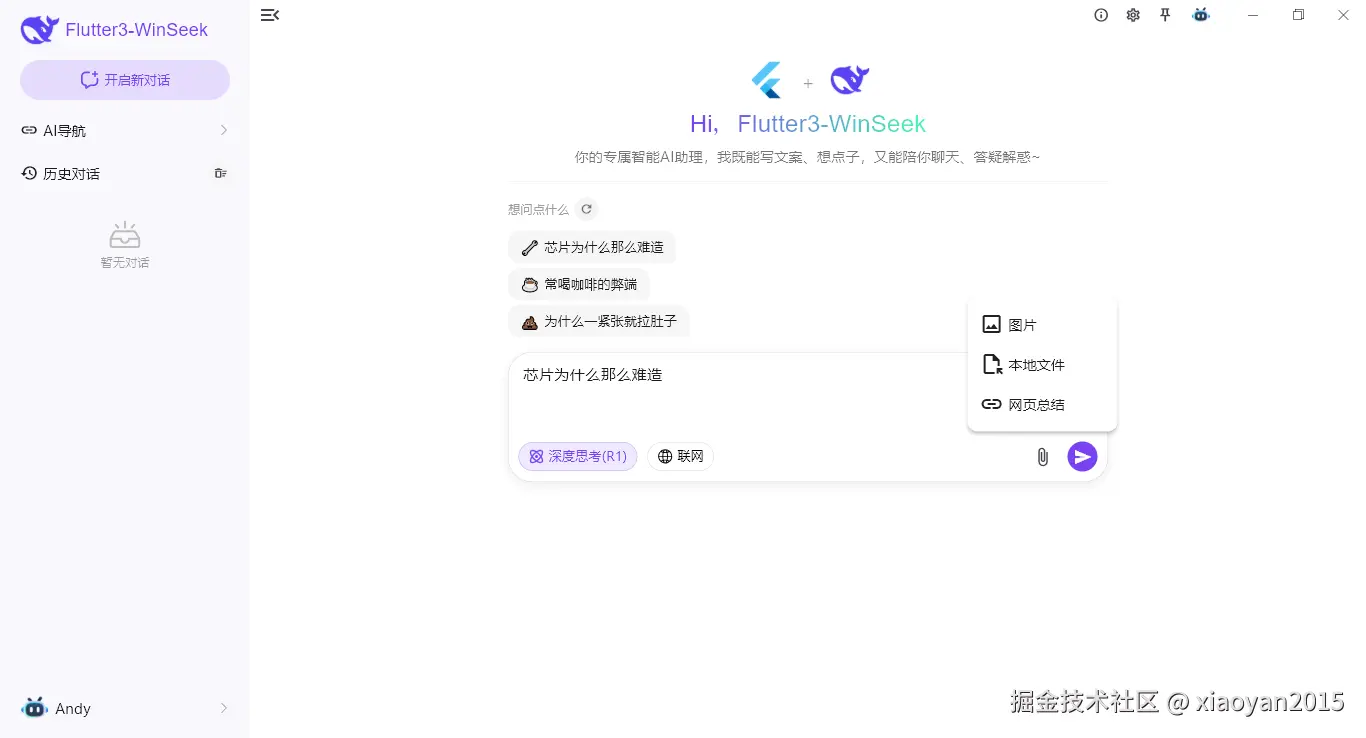Select suggestion 常喝咖啡的弊端
The width and height of the screenshot is (1366, 738).
coord(580,284)
